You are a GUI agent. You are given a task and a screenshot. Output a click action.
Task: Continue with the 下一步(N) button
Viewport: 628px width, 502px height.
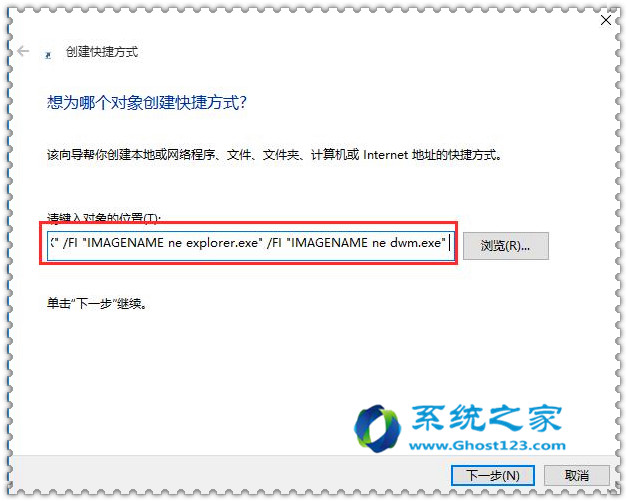click(493, 476)
